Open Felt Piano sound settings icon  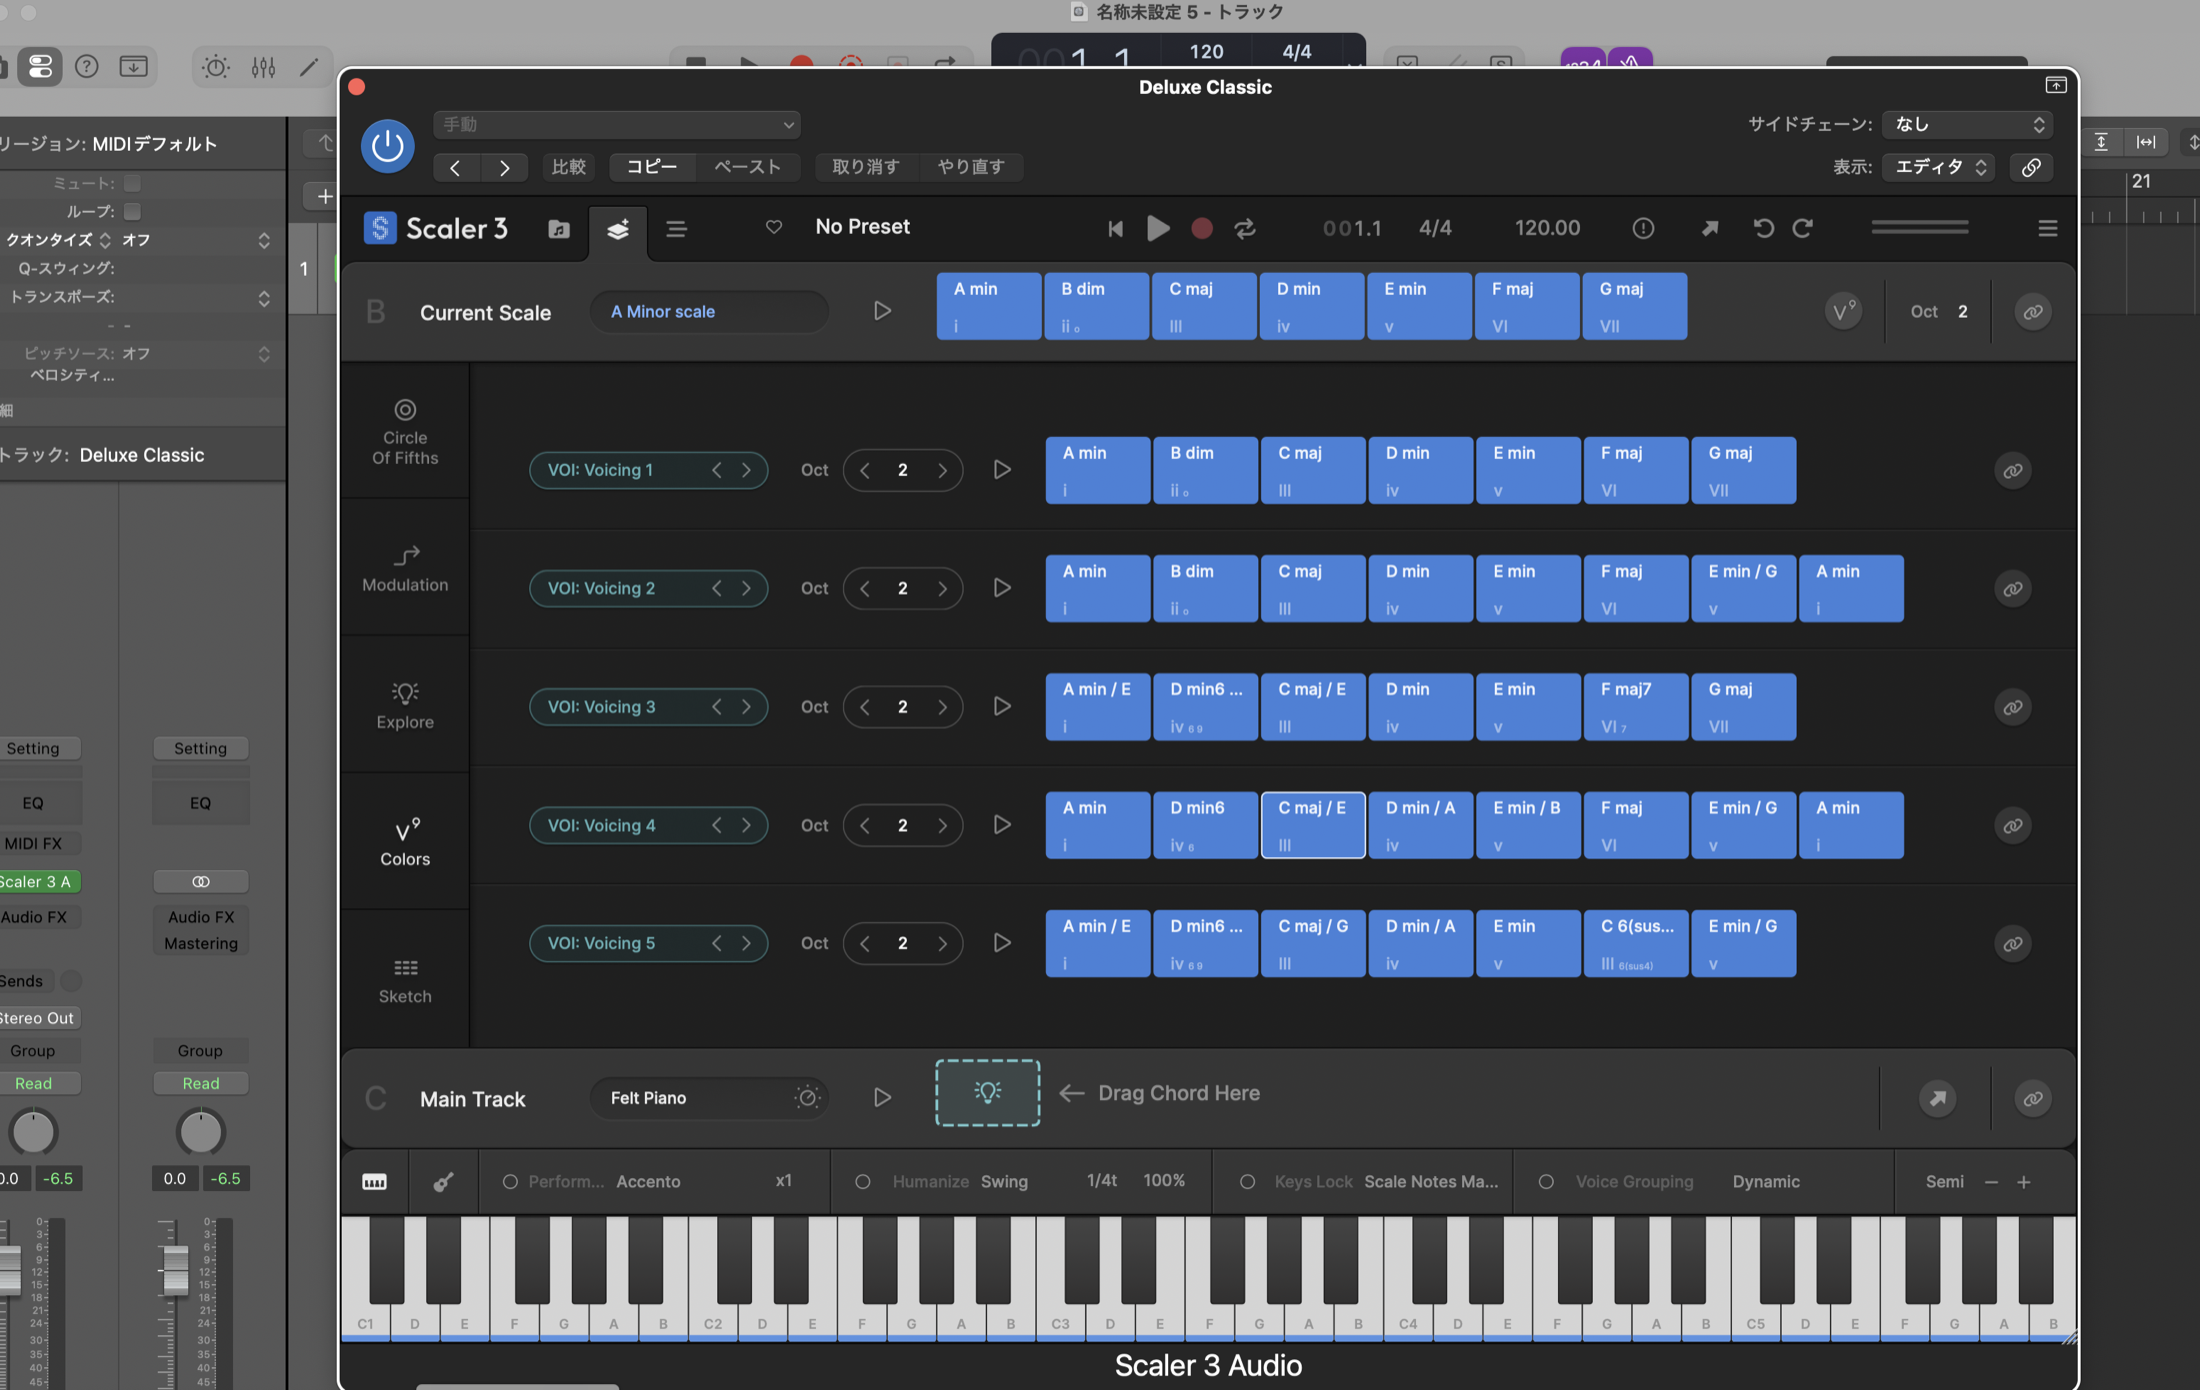[808, 1098]
